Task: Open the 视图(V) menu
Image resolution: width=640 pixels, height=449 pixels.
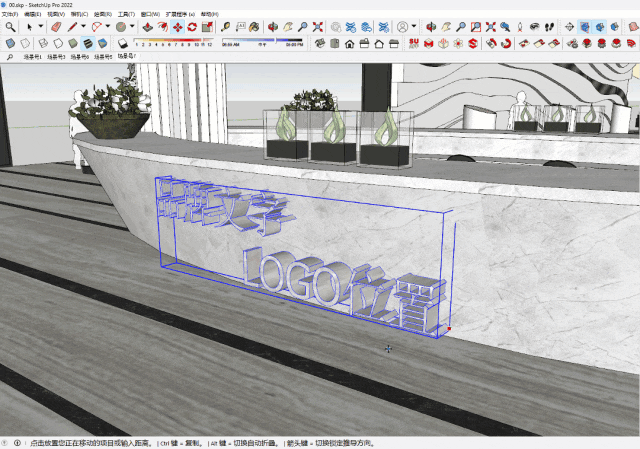Action: point(56,14)
